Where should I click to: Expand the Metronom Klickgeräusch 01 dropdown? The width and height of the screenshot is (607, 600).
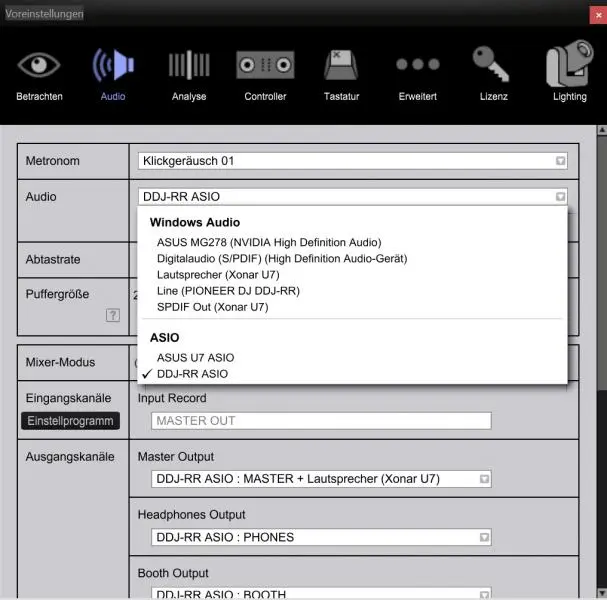(353, 160)
